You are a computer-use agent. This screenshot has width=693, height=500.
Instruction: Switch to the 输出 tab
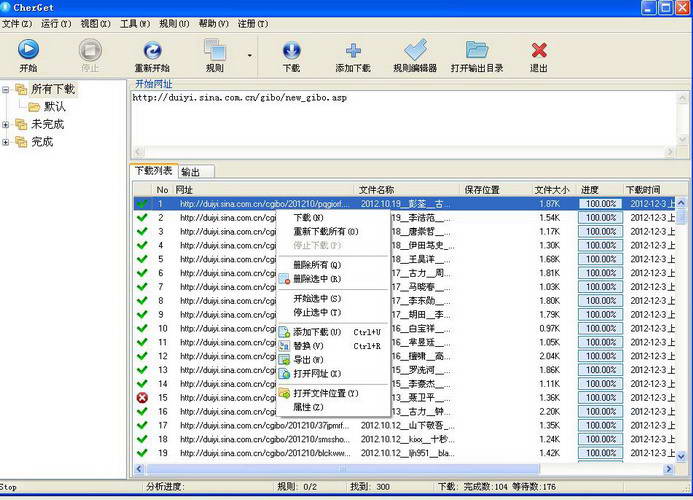point(189,172)
